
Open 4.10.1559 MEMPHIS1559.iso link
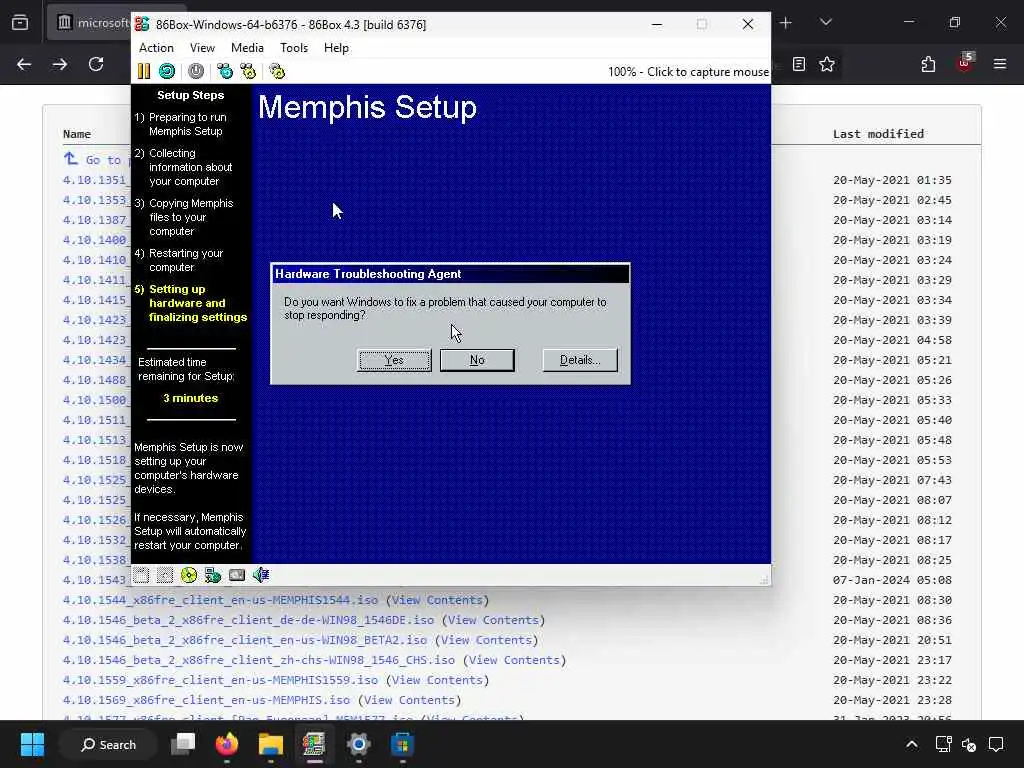tap(220, 680)
